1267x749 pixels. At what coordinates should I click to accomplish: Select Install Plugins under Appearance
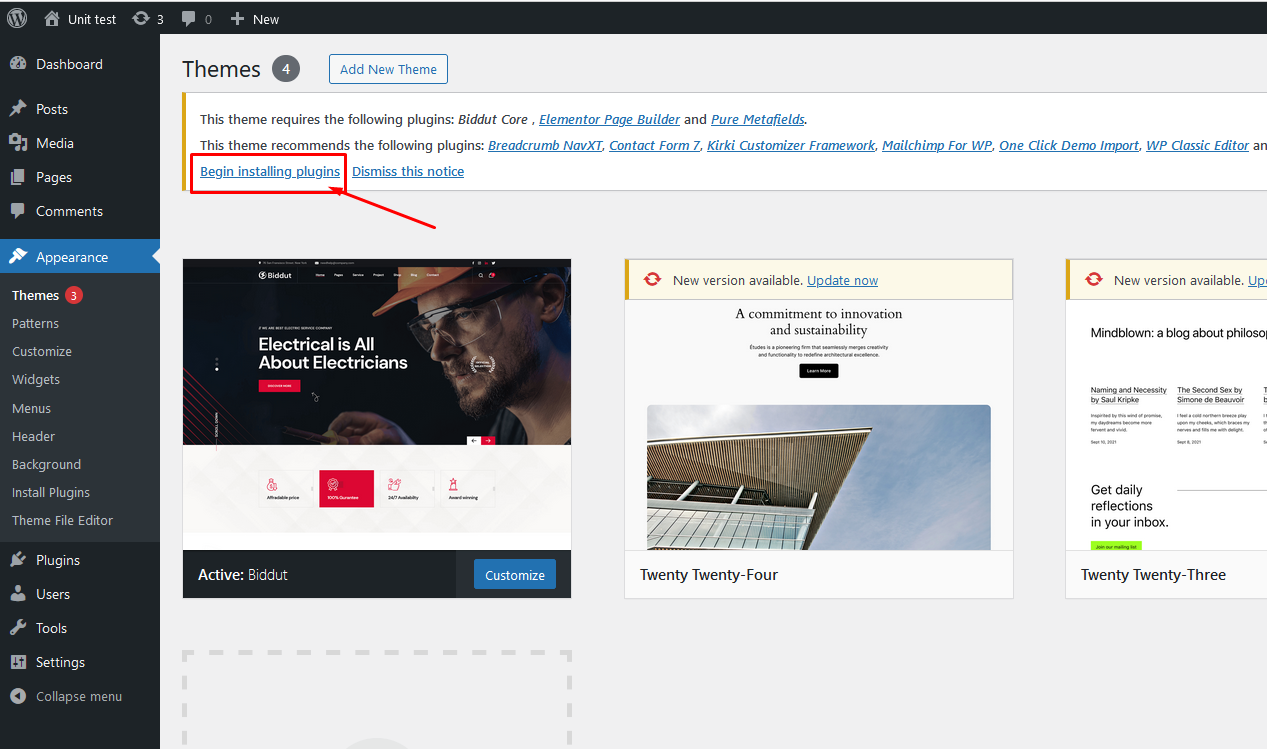click(x=51, y=492)
